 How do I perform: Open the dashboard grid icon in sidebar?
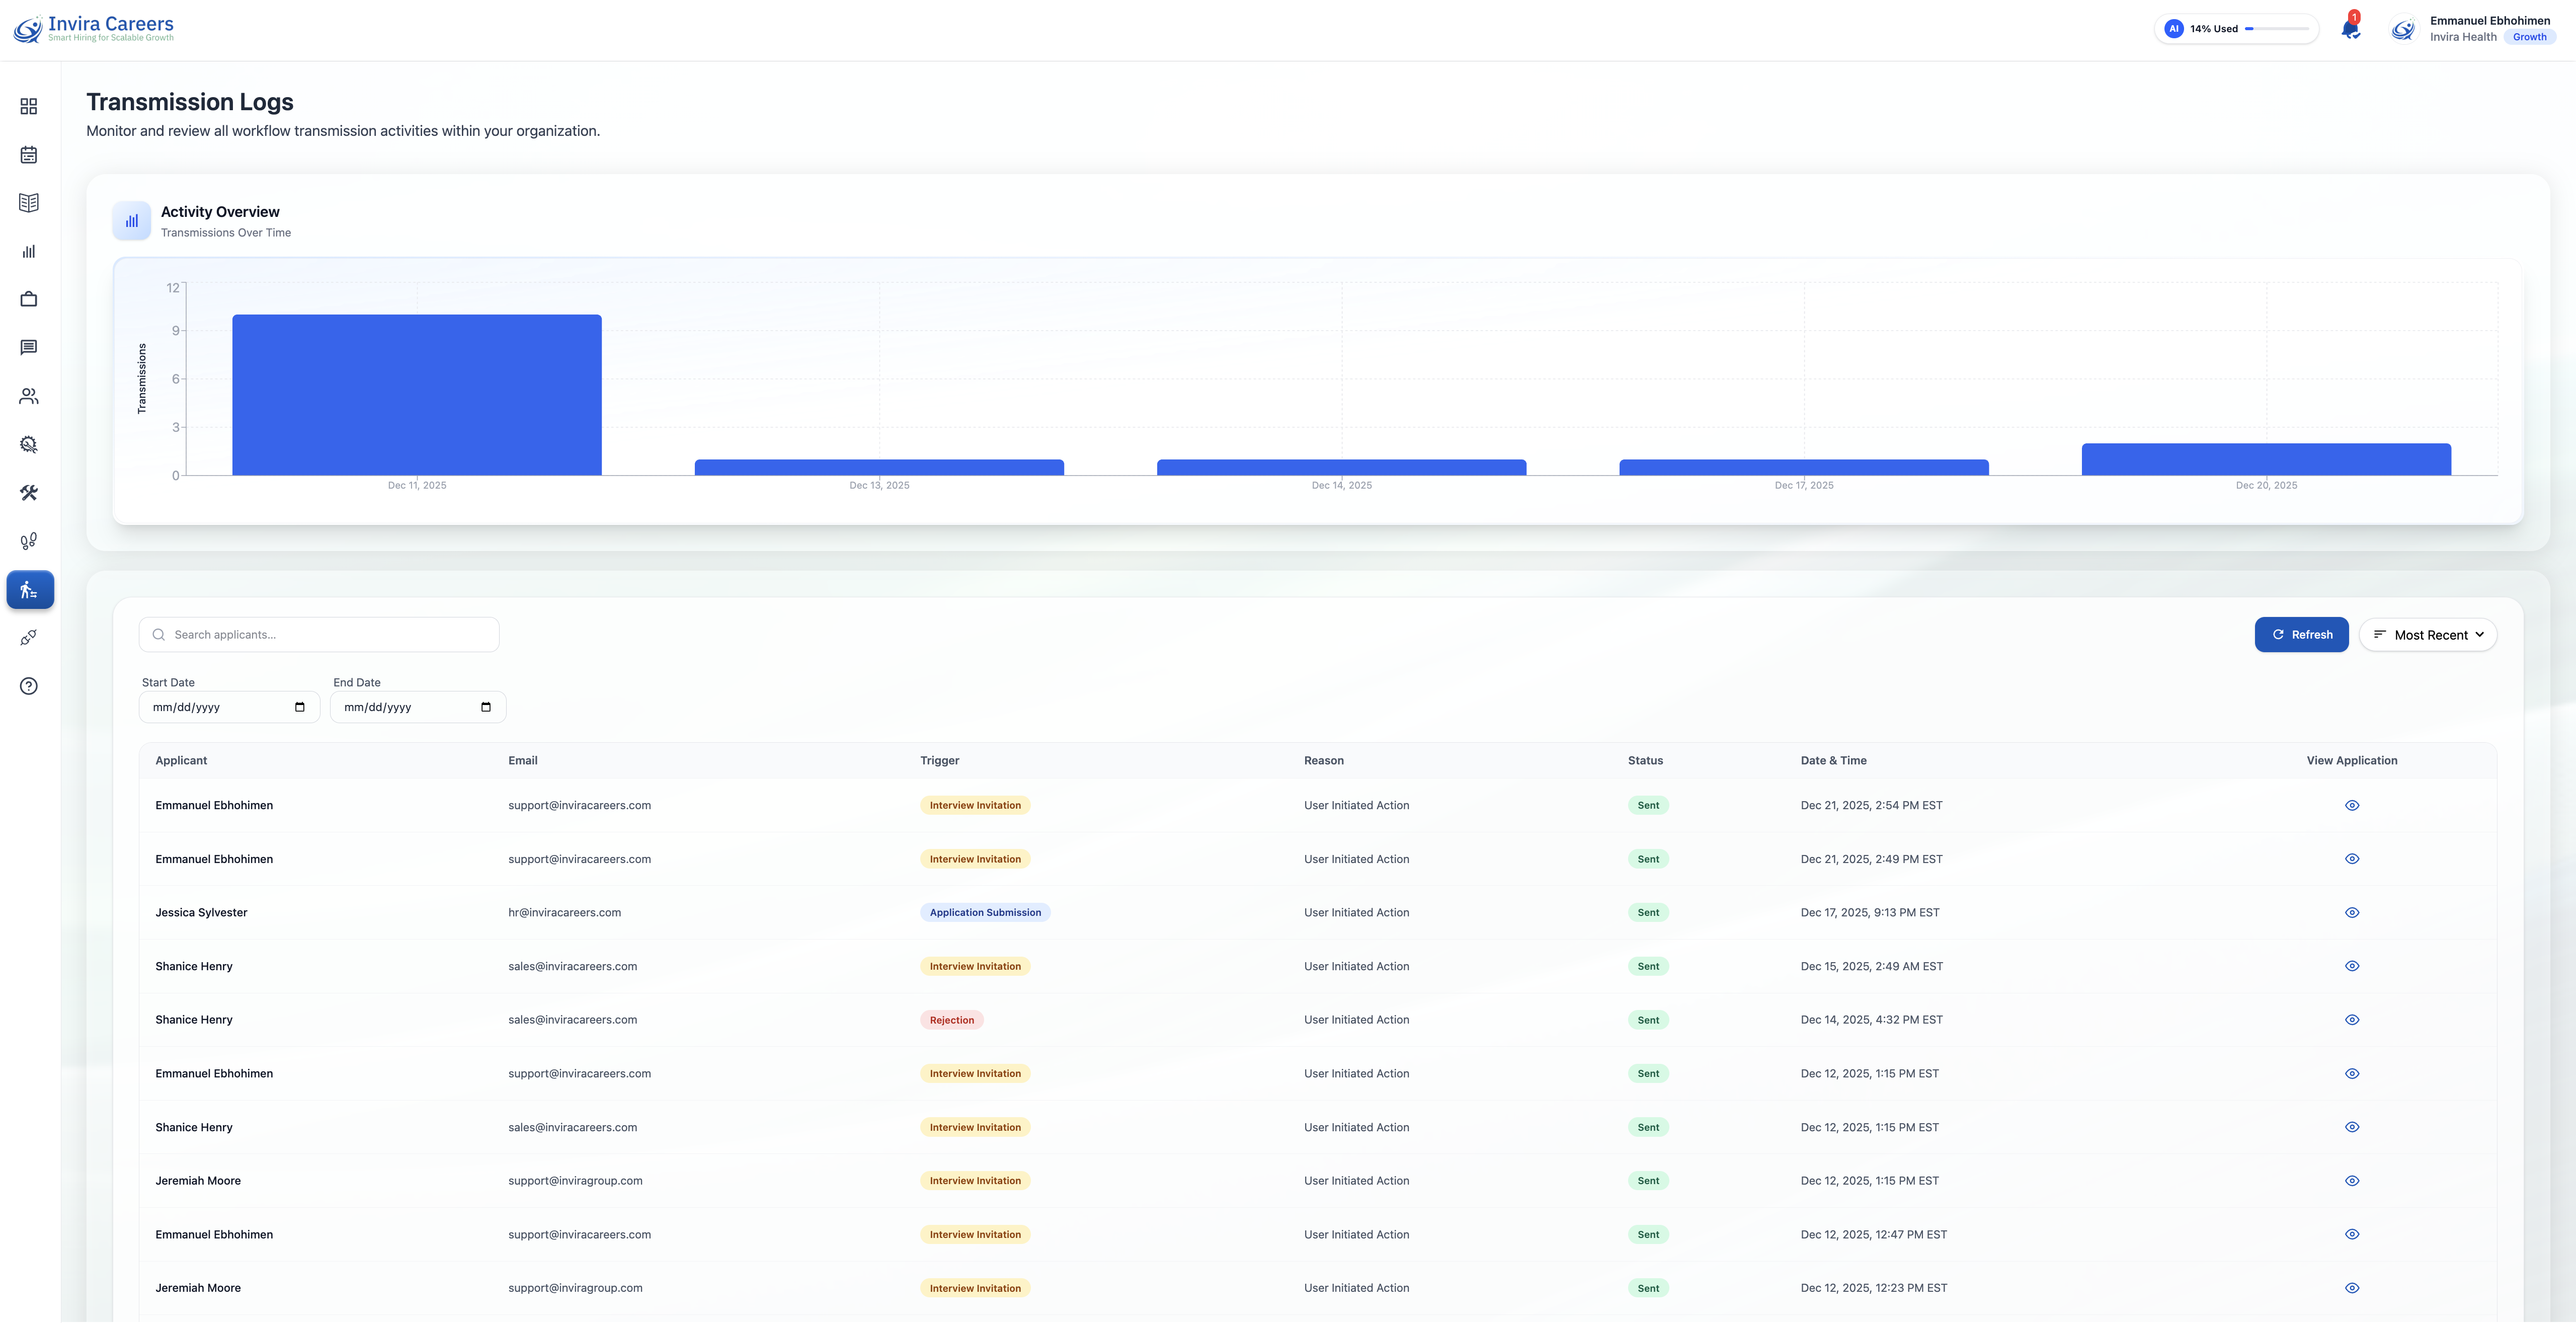(29, 106)
